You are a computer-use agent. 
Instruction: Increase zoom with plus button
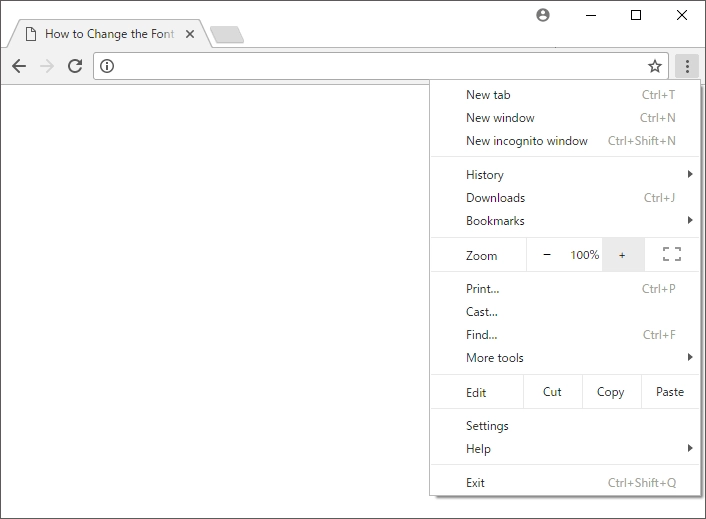click(622, 255)
